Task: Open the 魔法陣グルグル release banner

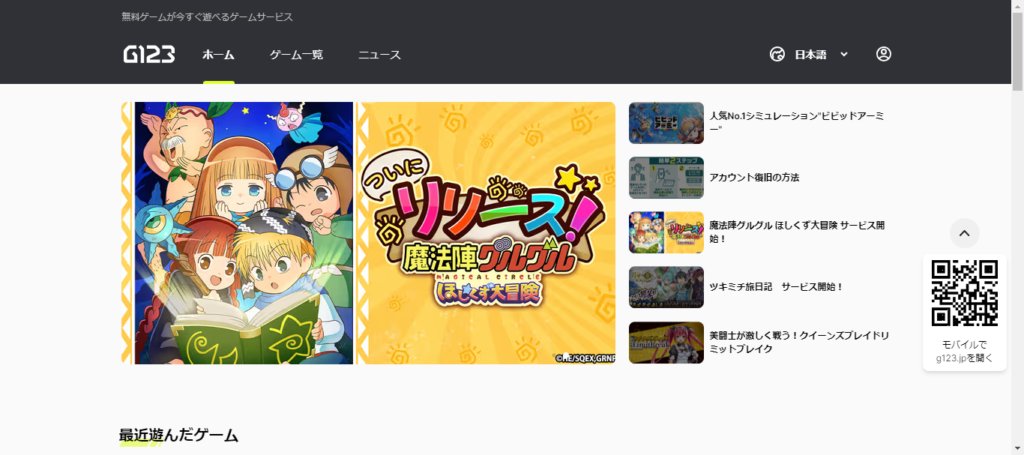Action: coord(368,233)
